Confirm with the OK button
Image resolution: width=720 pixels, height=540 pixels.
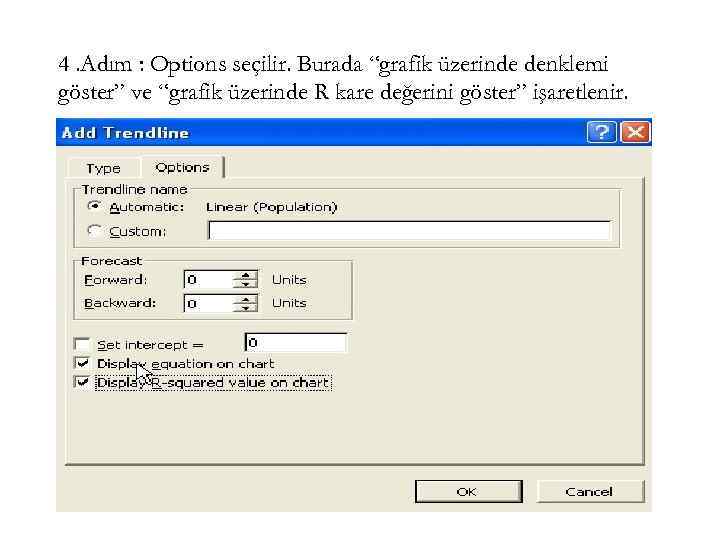[468, 491]
